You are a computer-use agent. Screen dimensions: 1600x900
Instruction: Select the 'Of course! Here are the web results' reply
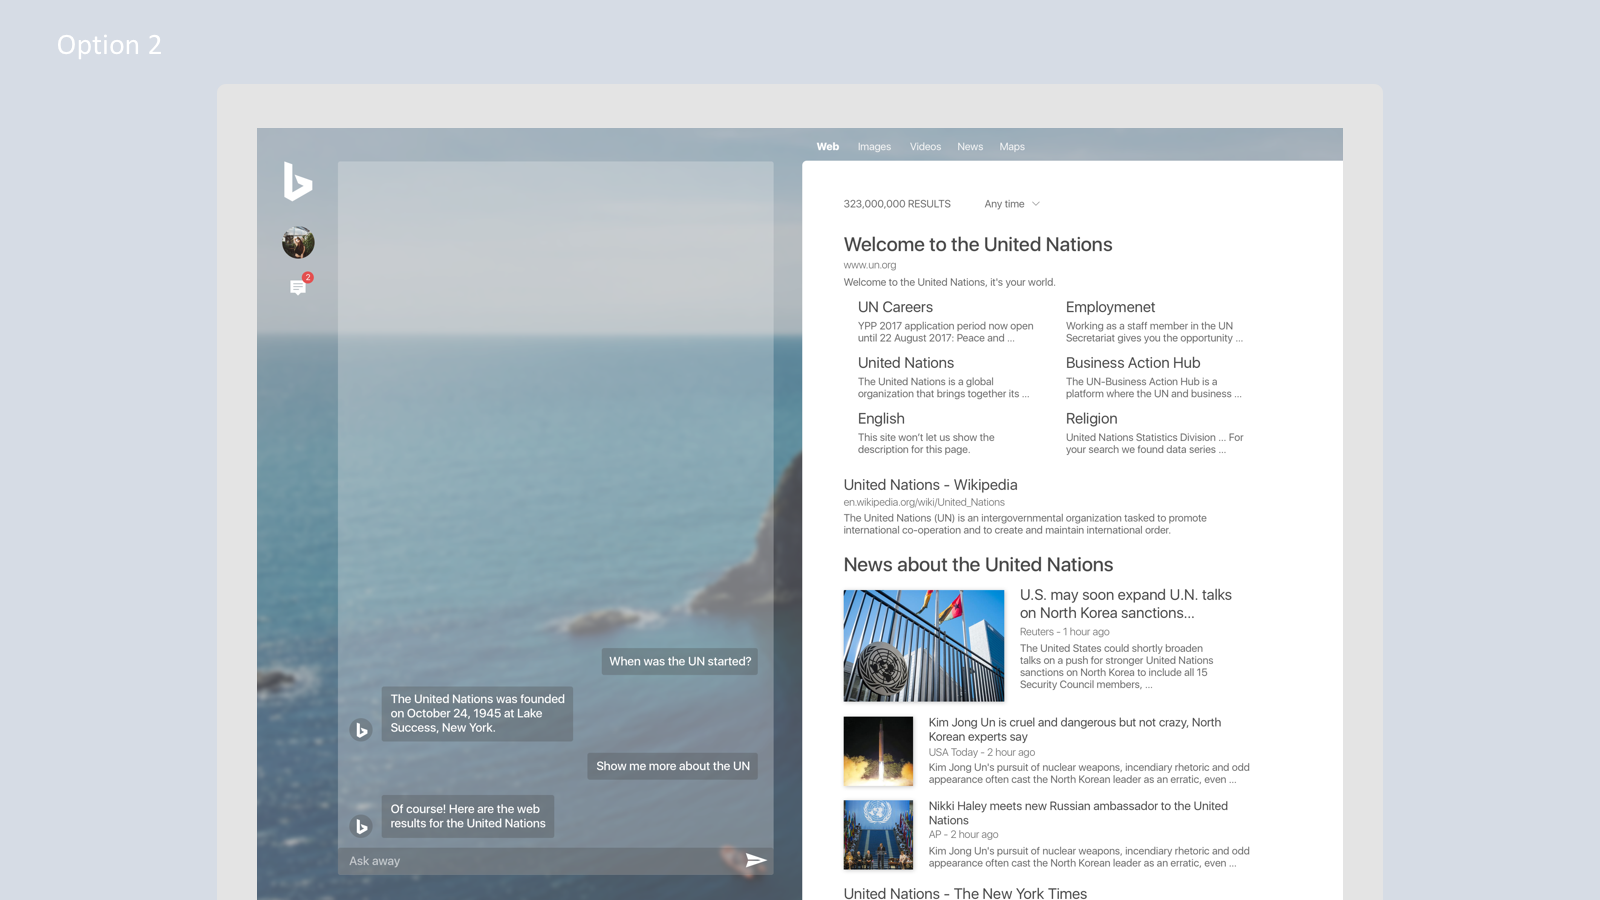pos(468,816)
